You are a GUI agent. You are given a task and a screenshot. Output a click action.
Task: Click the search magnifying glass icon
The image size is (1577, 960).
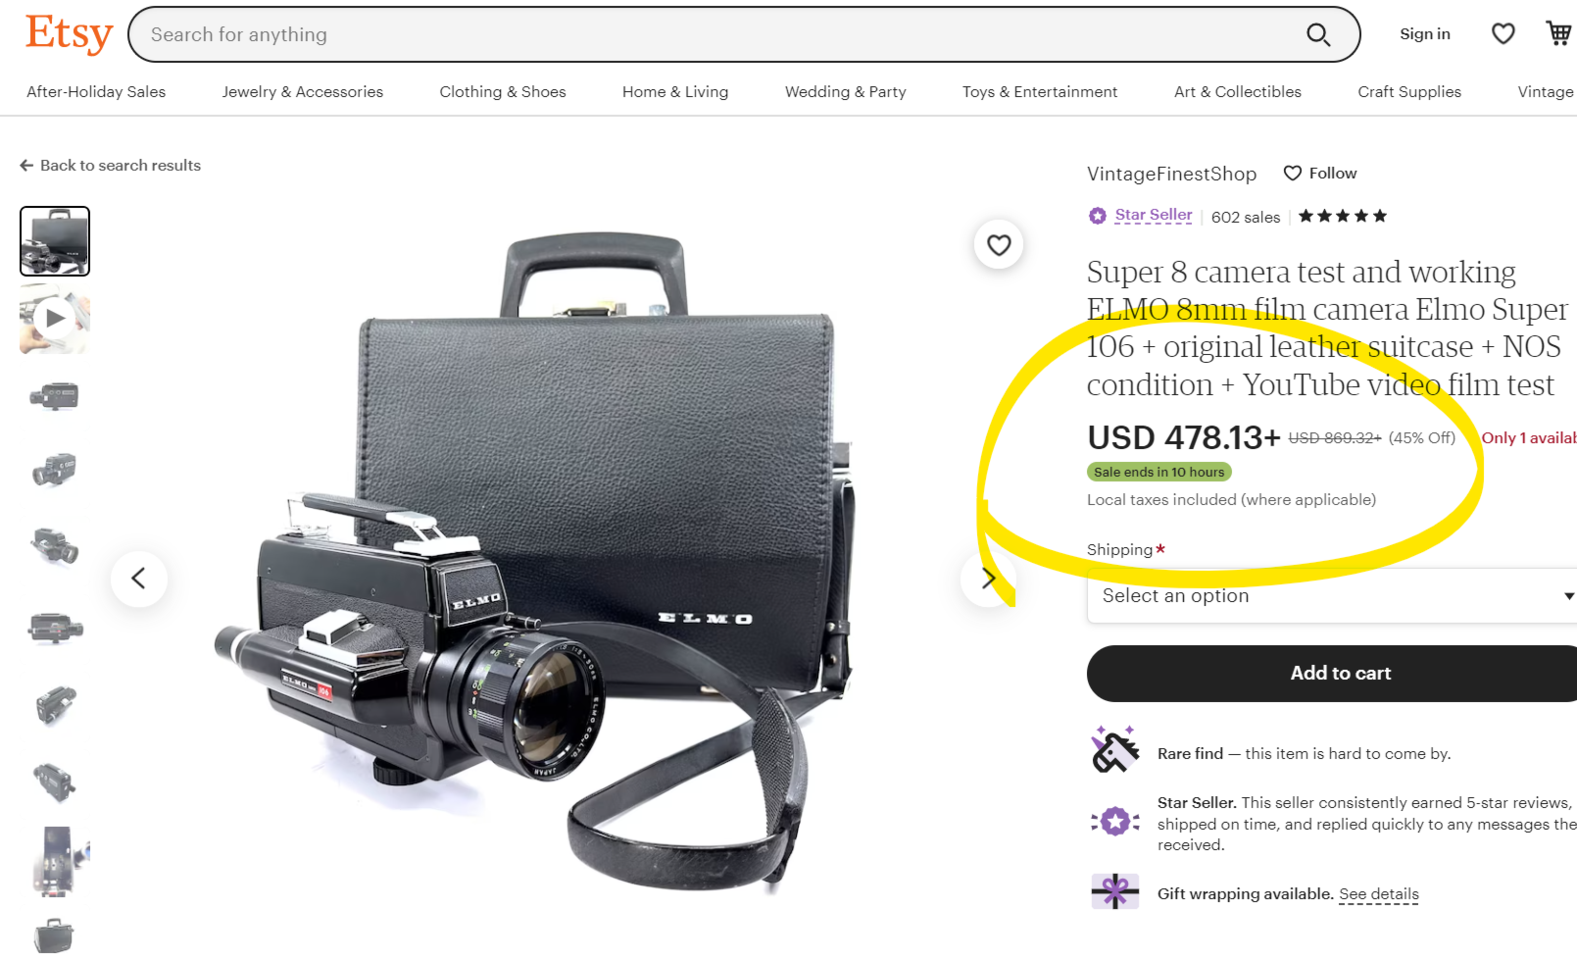point(1318,35)
